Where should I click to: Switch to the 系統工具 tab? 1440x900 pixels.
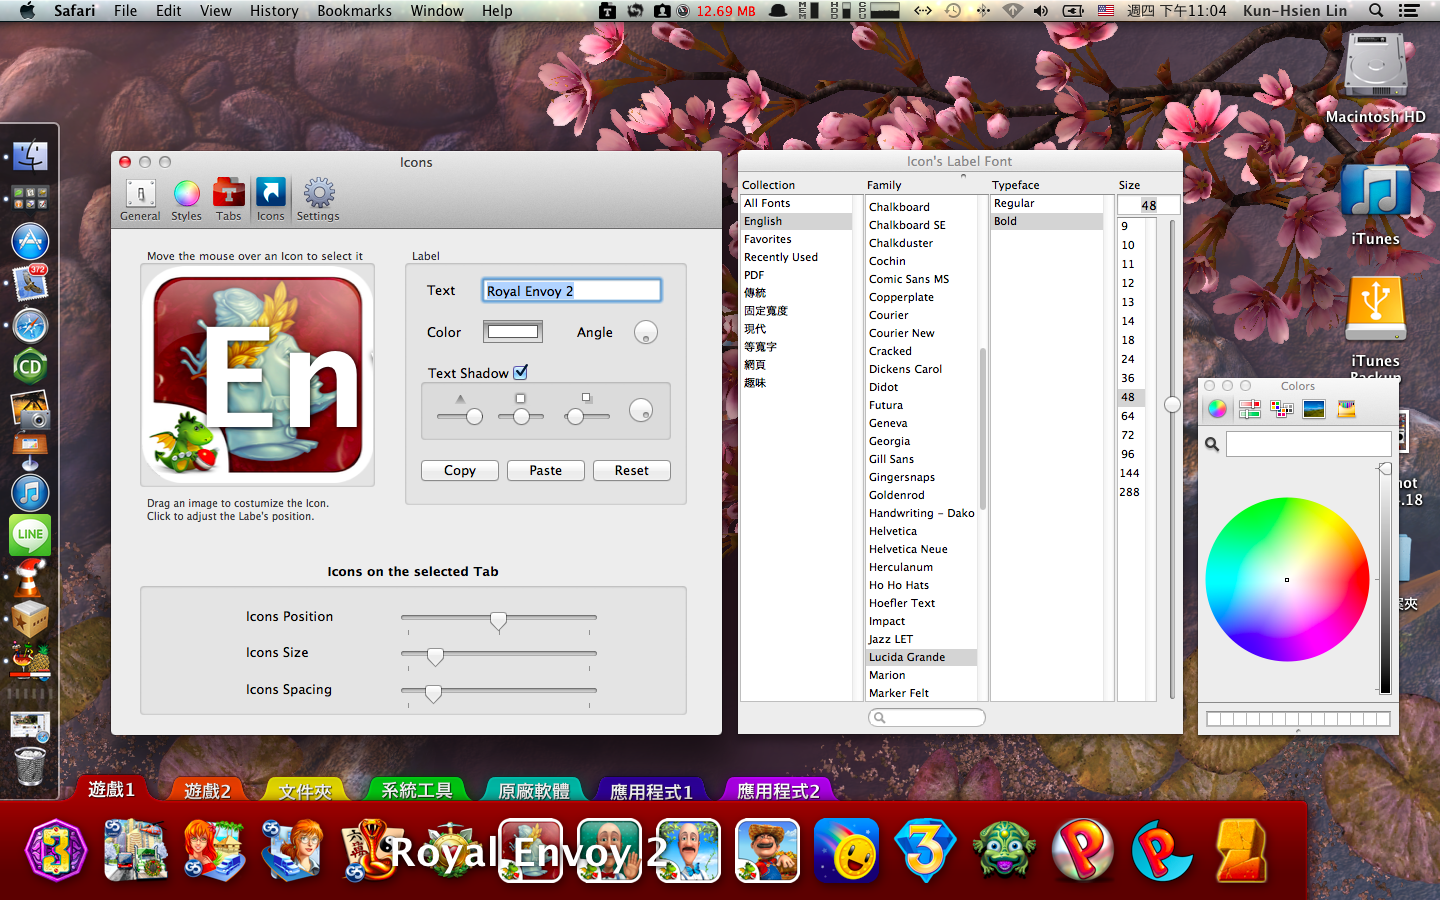coord(417,790)
